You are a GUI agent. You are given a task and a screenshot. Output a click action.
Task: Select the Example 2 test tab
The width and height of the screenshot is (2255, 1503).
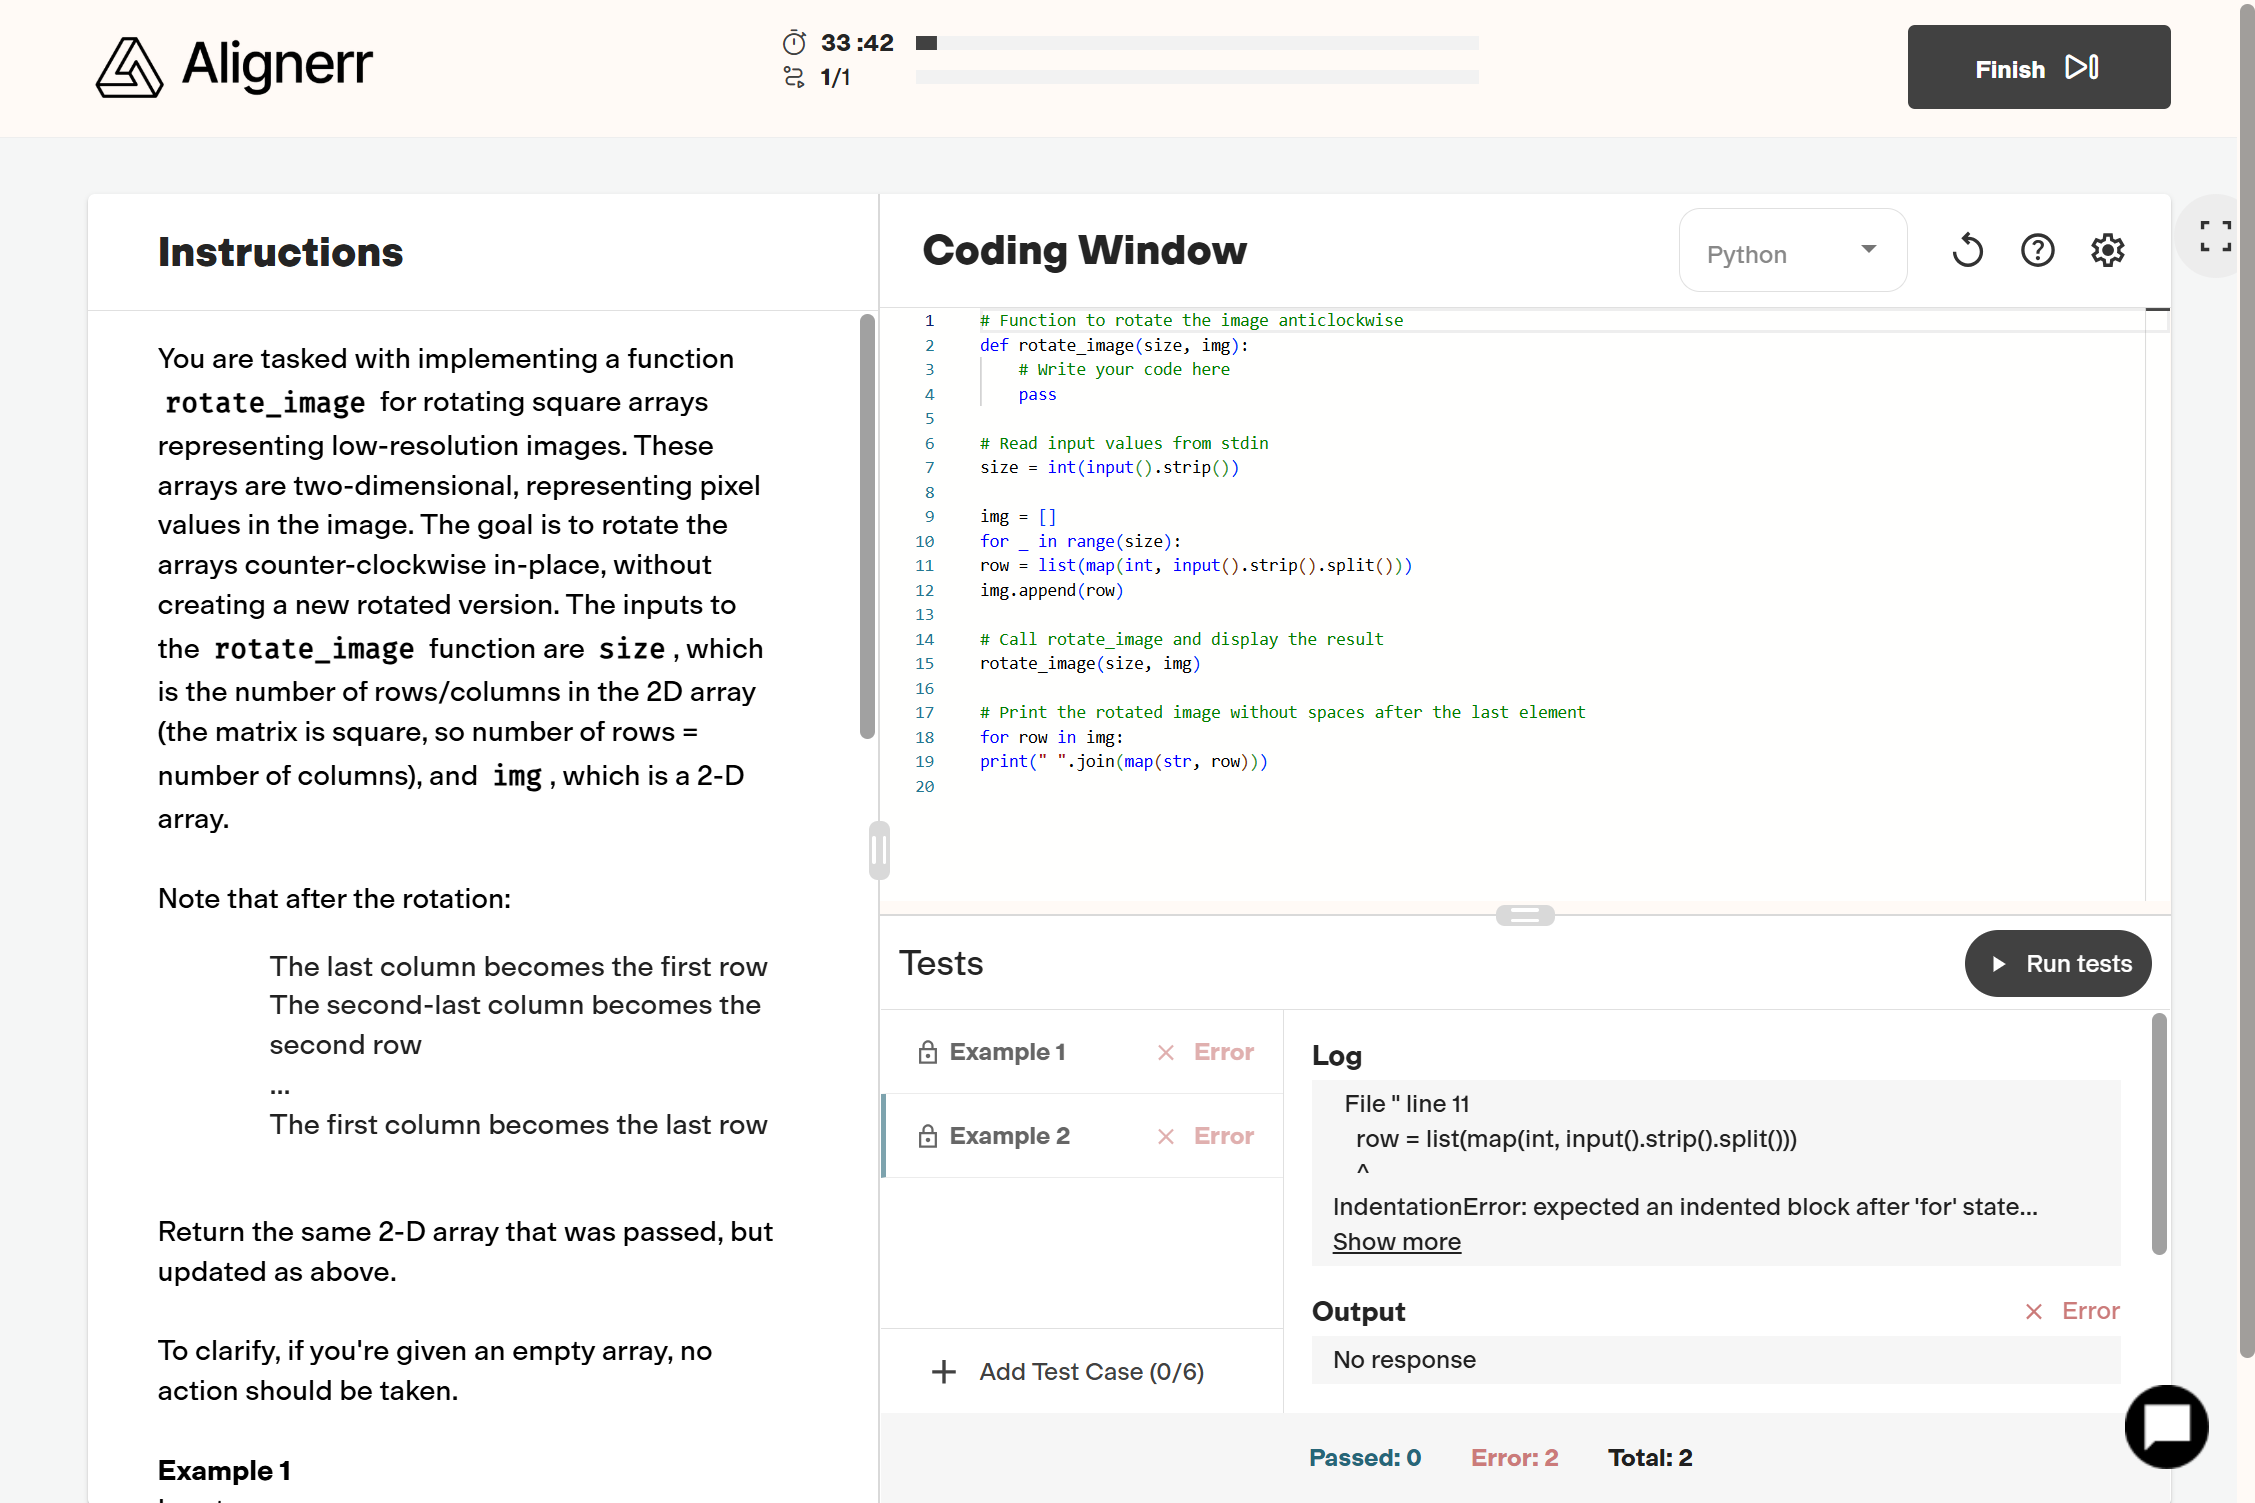pyautogui.click(x=1082, y=1136)
